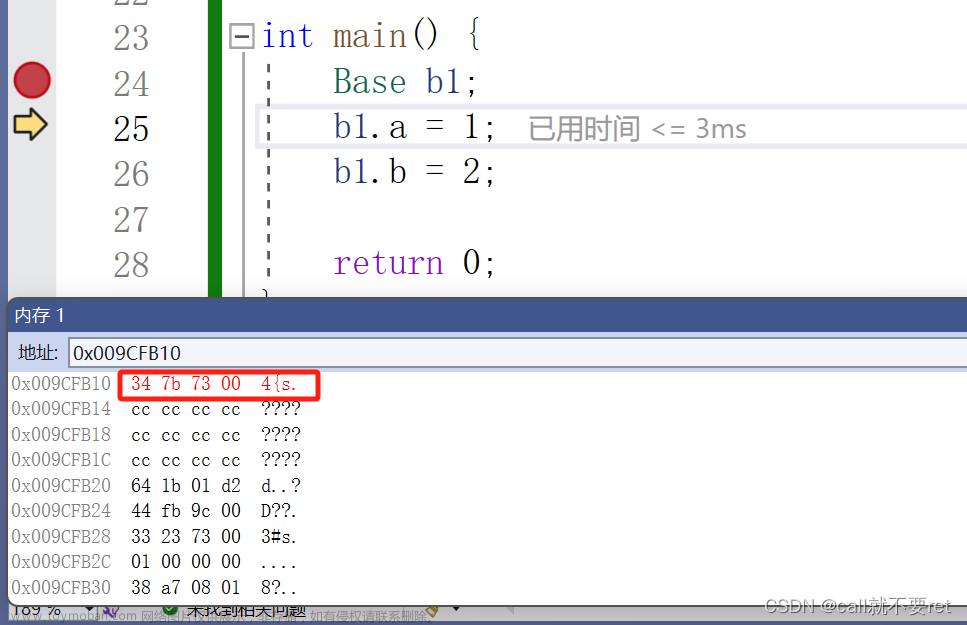Click line number 26 in the gutter
The height and width of the screenshot is (625, 967).
click(x=131, y=174)
